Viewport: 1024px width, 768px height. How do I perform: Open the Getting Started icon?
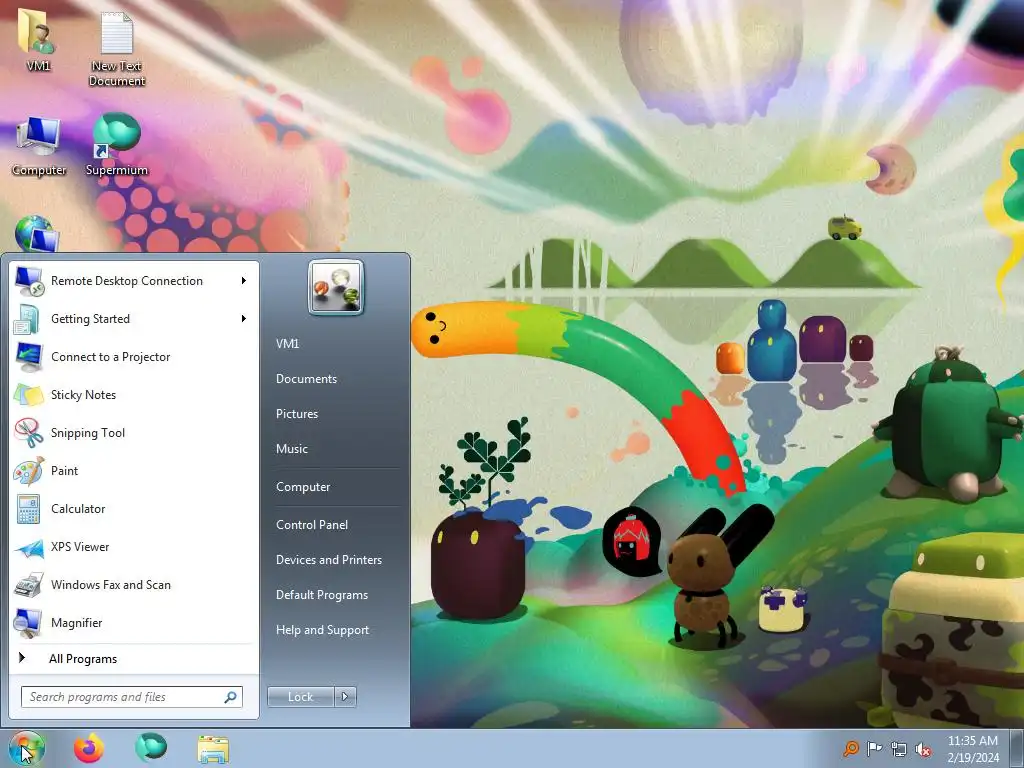coord(29,319)
